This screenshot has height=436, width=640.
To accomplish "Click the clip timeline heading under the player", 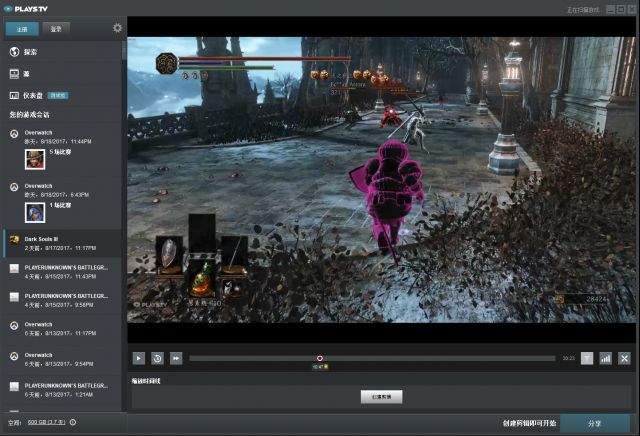I will pos(146,381).
